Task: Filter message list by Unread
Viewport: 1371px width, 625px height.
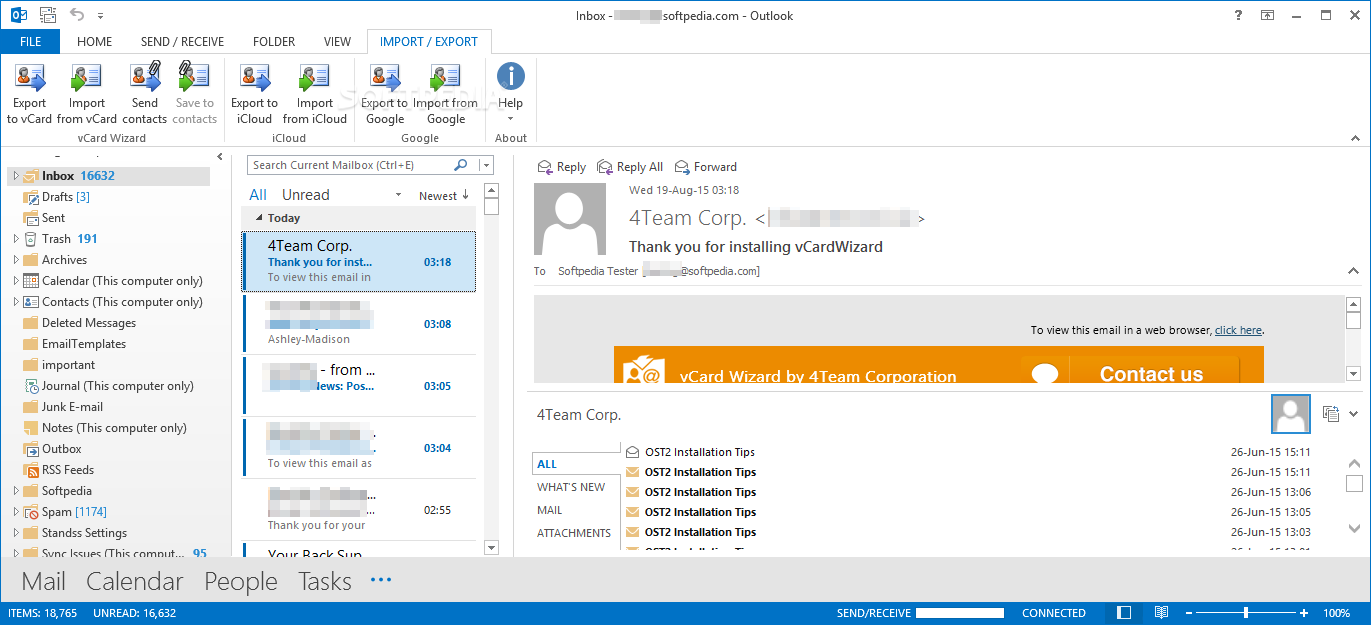Action: click(x=306, y=195)
